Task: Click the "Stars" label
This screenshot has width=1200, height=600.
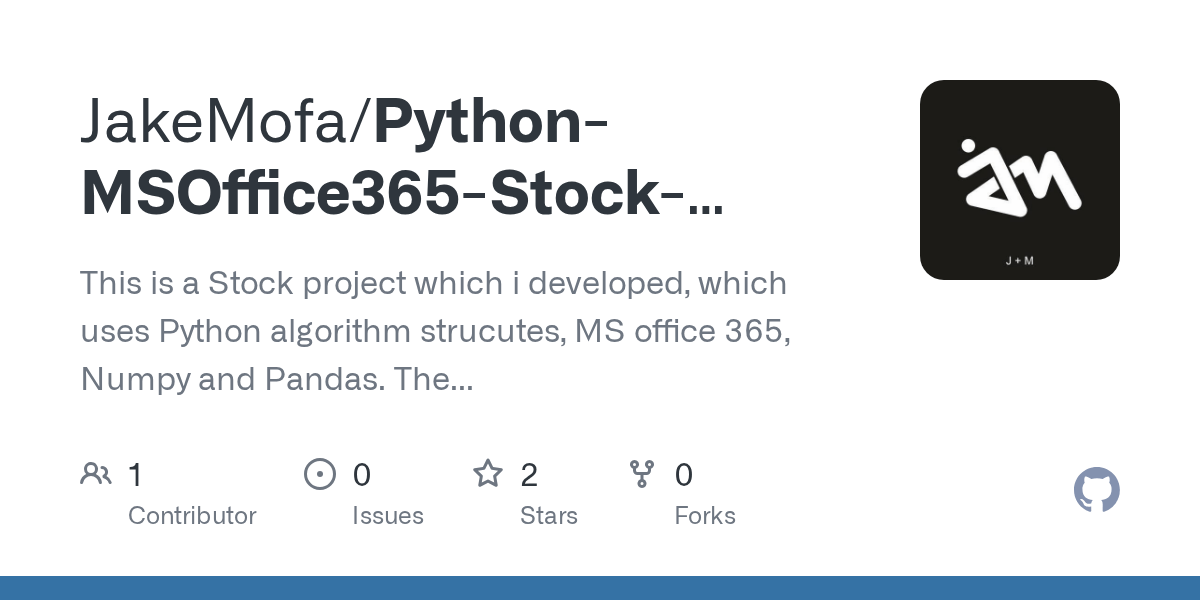Action: tap(549, 515)
